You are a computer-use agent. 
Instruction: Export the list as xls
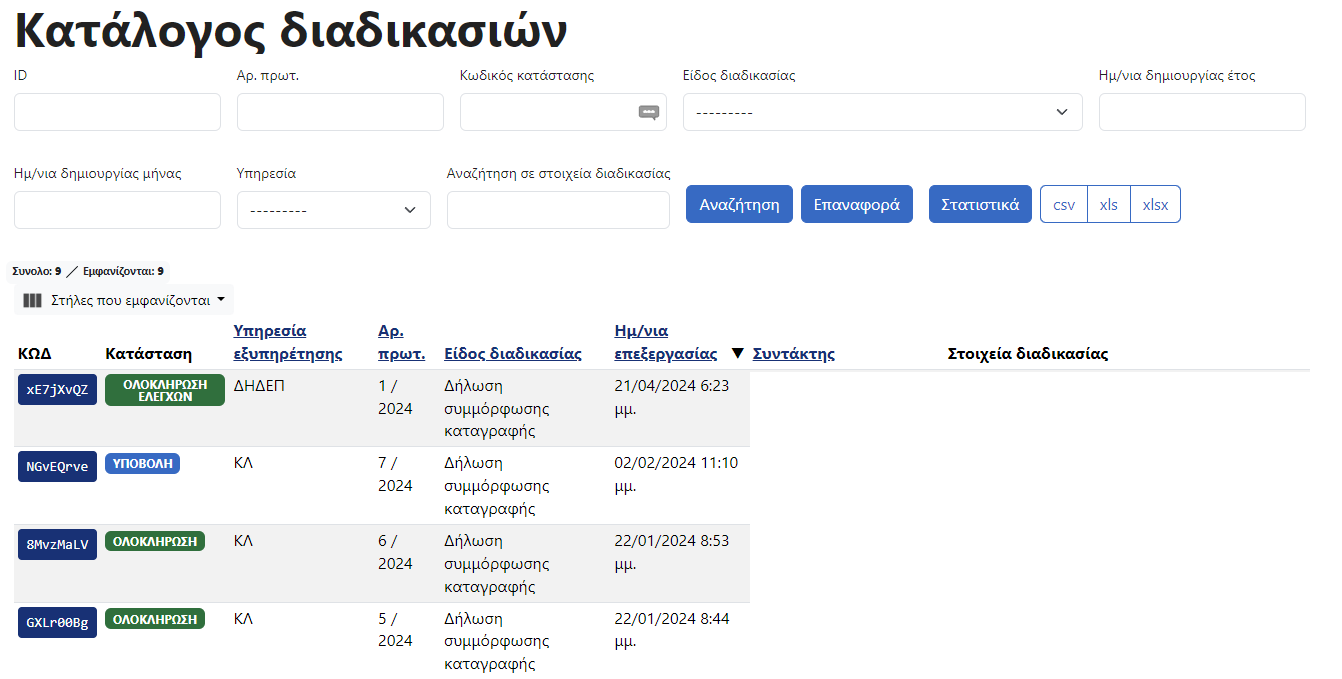pyautogui.click(x=1108, y=204)
